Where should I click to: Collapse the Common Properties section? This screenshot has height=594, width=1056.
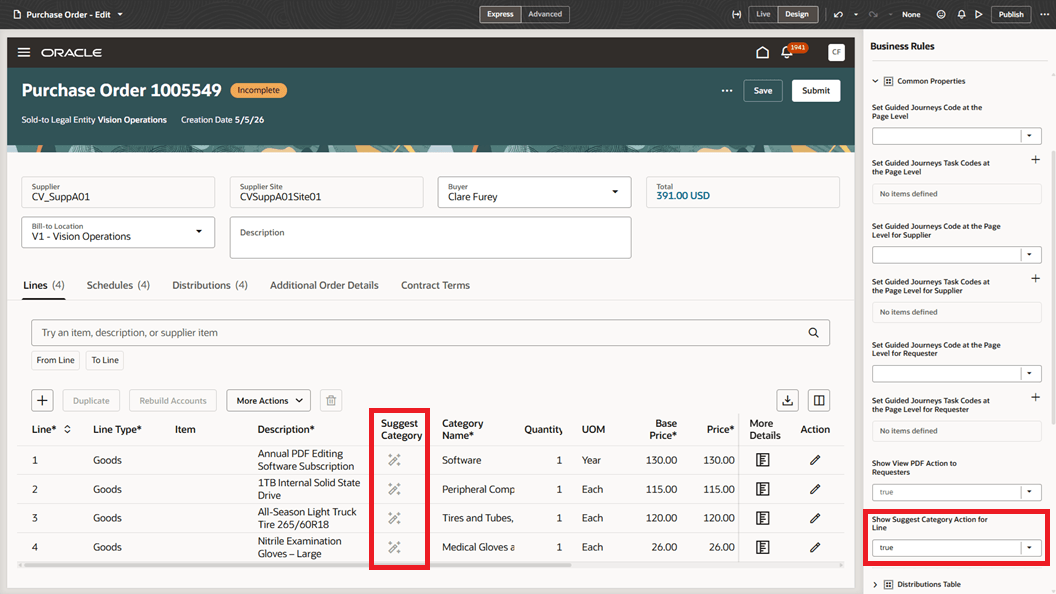(x=876, y=81)
